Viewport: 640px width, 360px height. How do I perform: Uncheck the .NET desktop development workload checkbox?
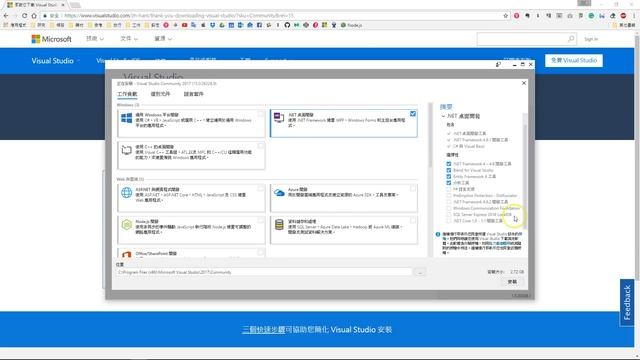point(413,114)
